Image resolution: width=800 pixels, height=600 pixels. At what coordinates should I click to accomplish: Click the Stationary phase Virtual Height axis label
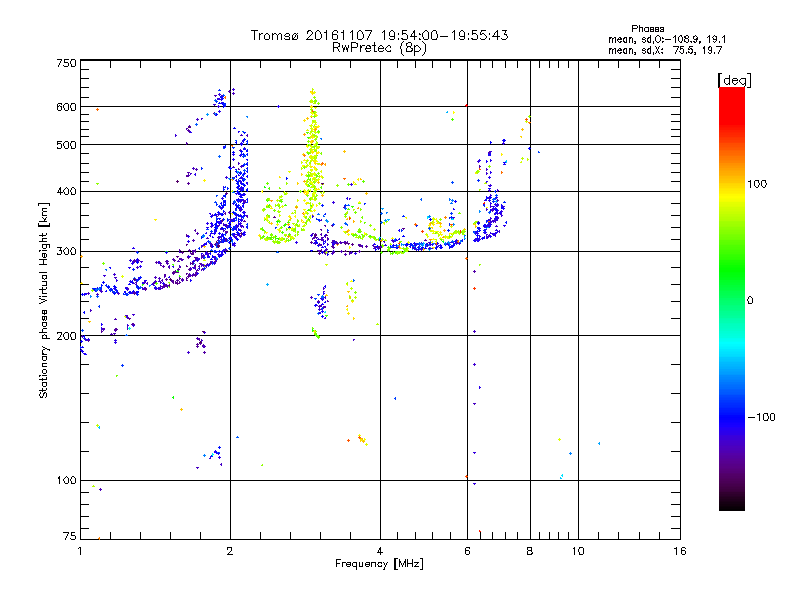tap(43, 301)
